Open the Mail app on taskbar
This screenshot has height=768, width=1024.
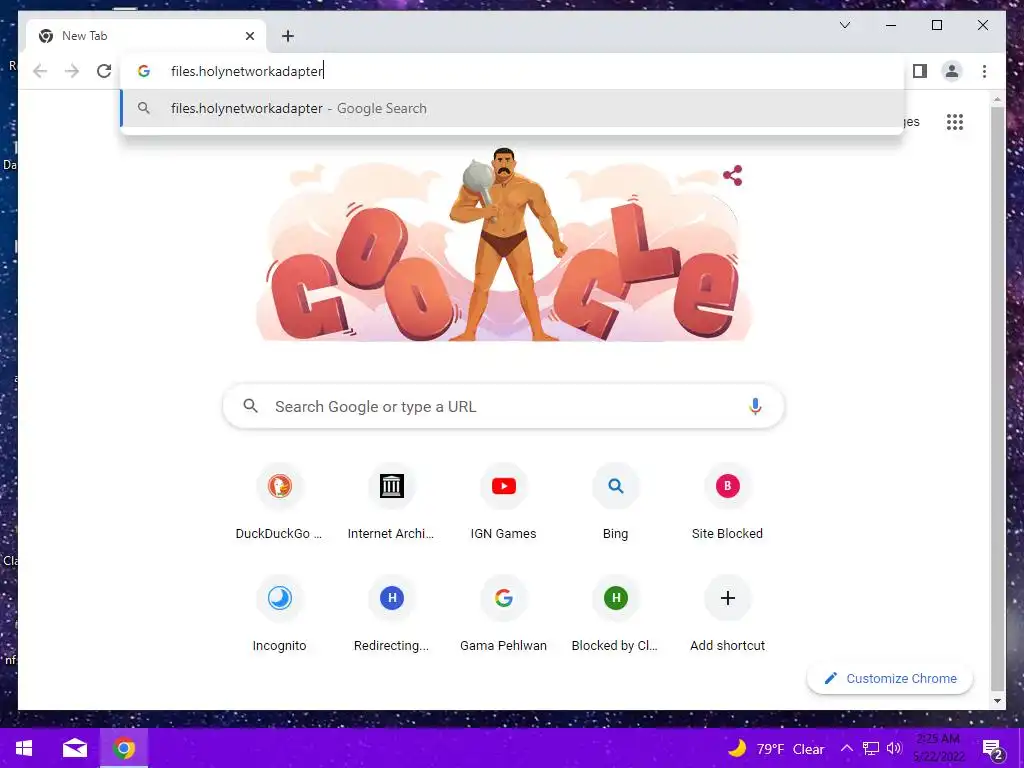click(x=74, y=748)
